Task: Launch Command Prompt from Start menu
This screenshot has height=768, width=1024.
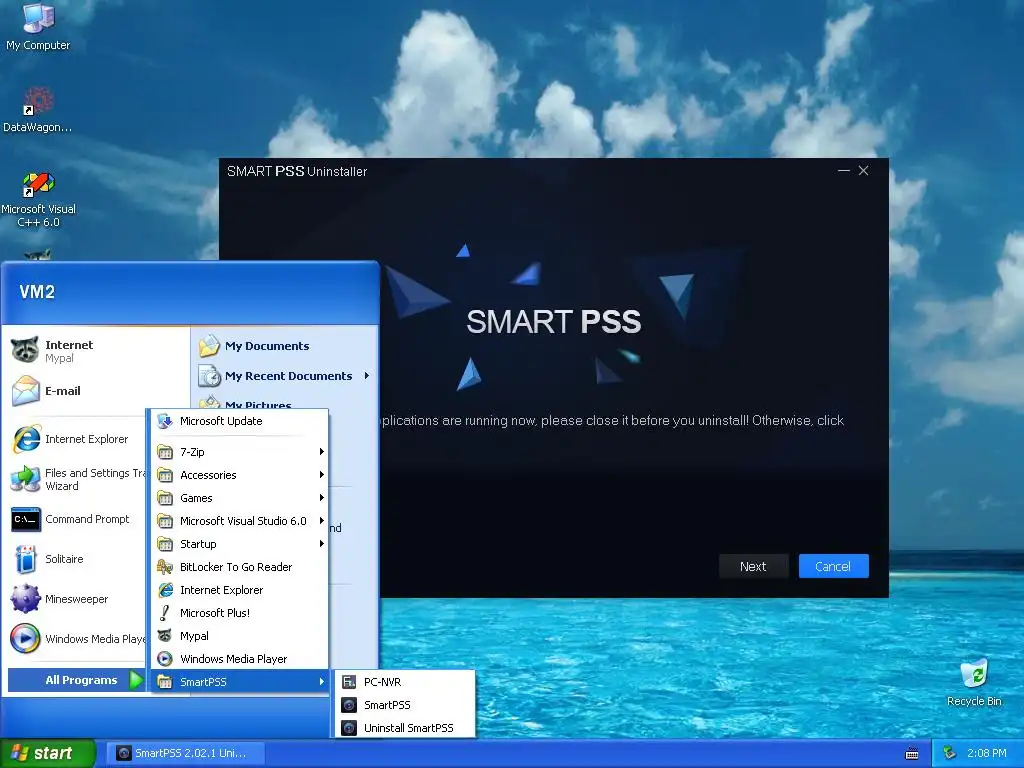Action: coord(75,519)
